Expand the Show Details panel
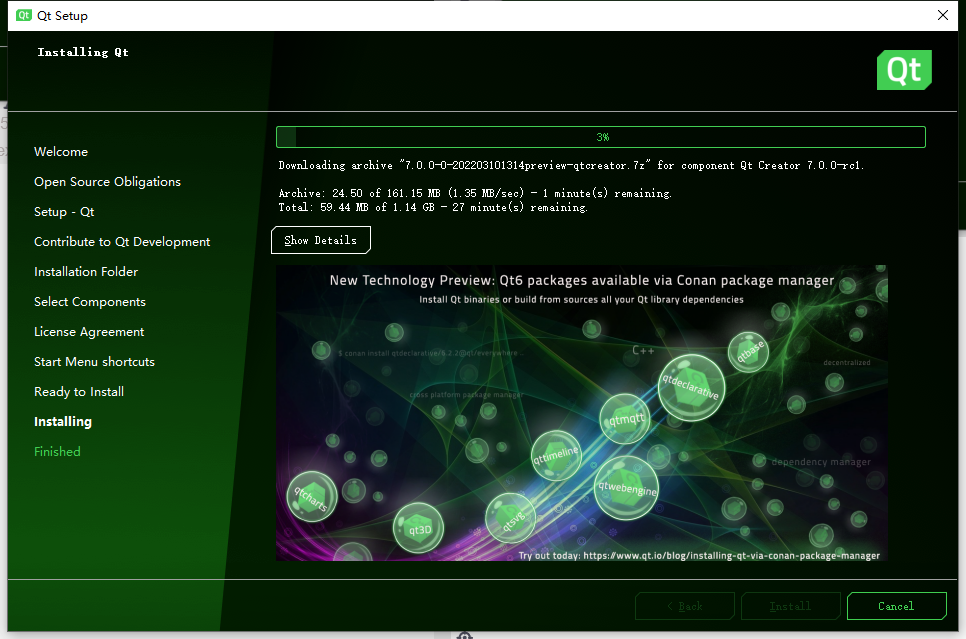Viewport: 966px width, 639px height. coord(320,240)
